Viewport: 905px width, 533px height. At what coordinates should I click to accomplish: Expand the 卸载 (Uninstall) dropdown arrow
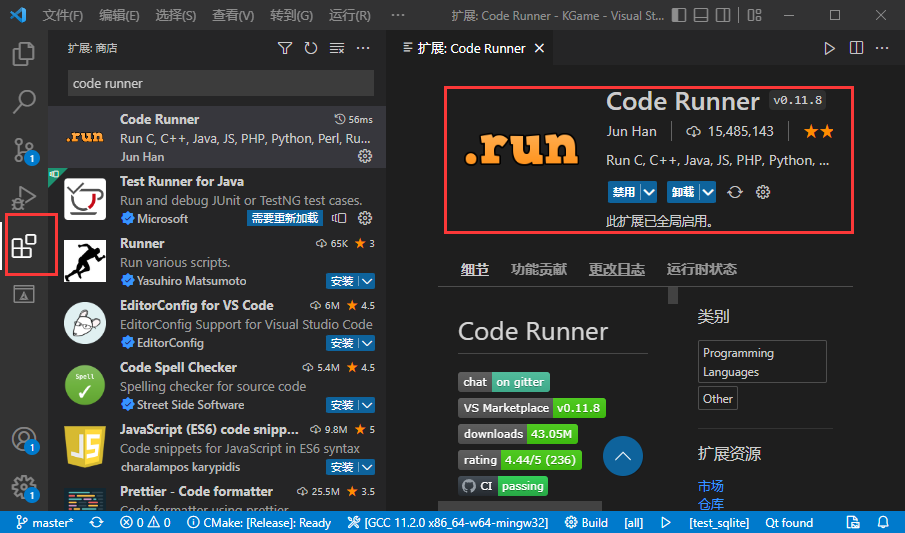pos(708,192)
